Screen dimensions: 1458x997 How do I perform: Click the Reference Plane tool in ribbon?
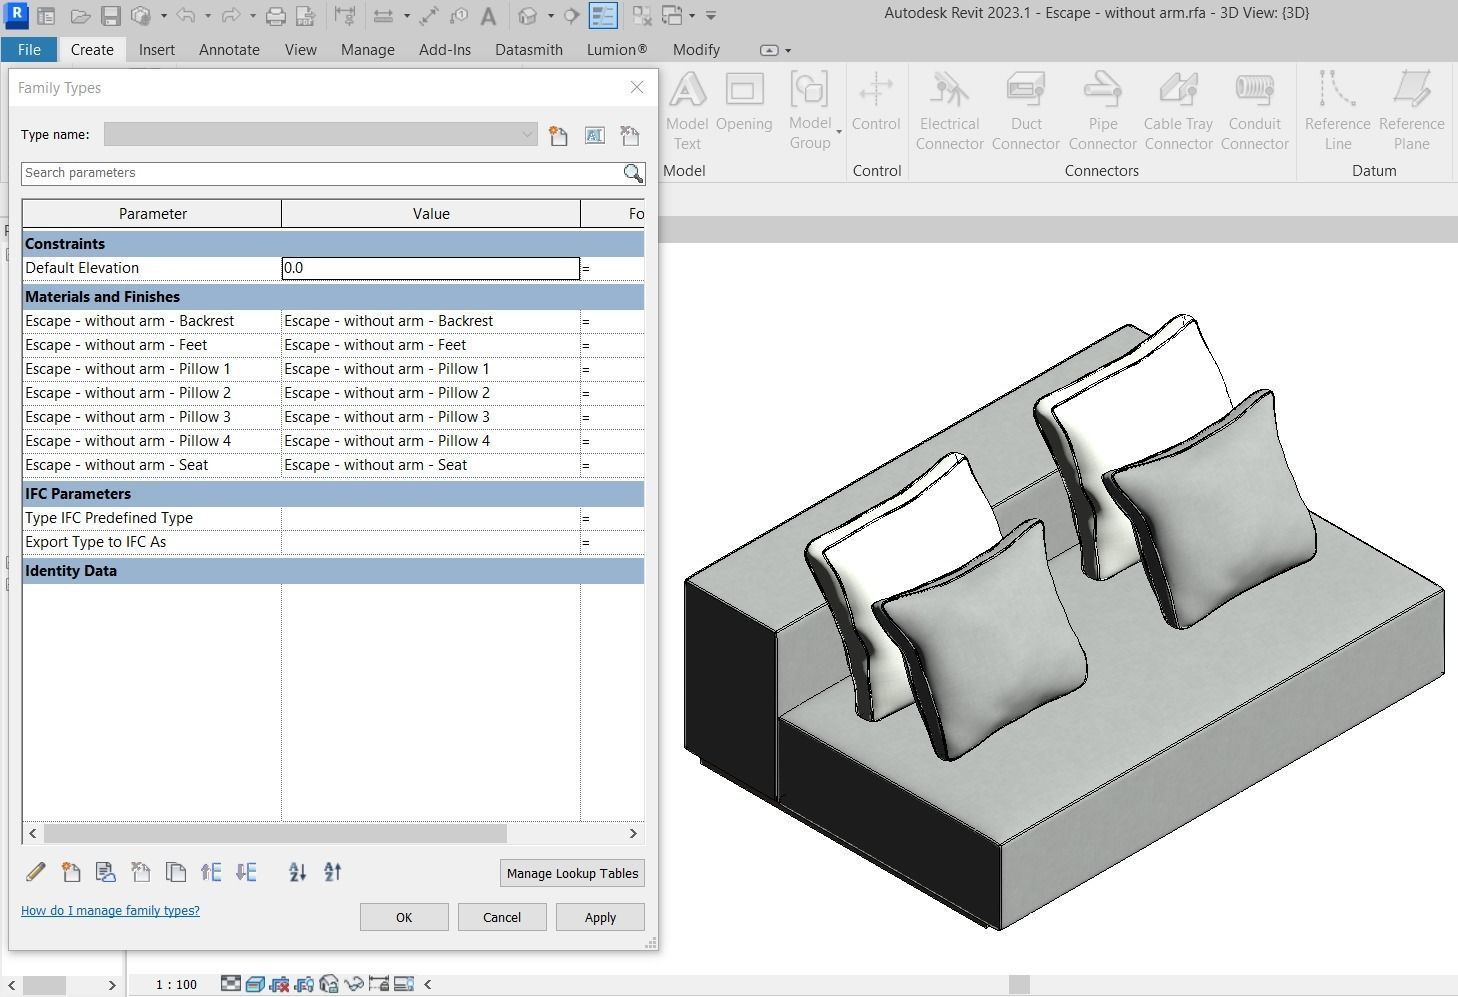pyautogui.click(x=1411, y=110)
